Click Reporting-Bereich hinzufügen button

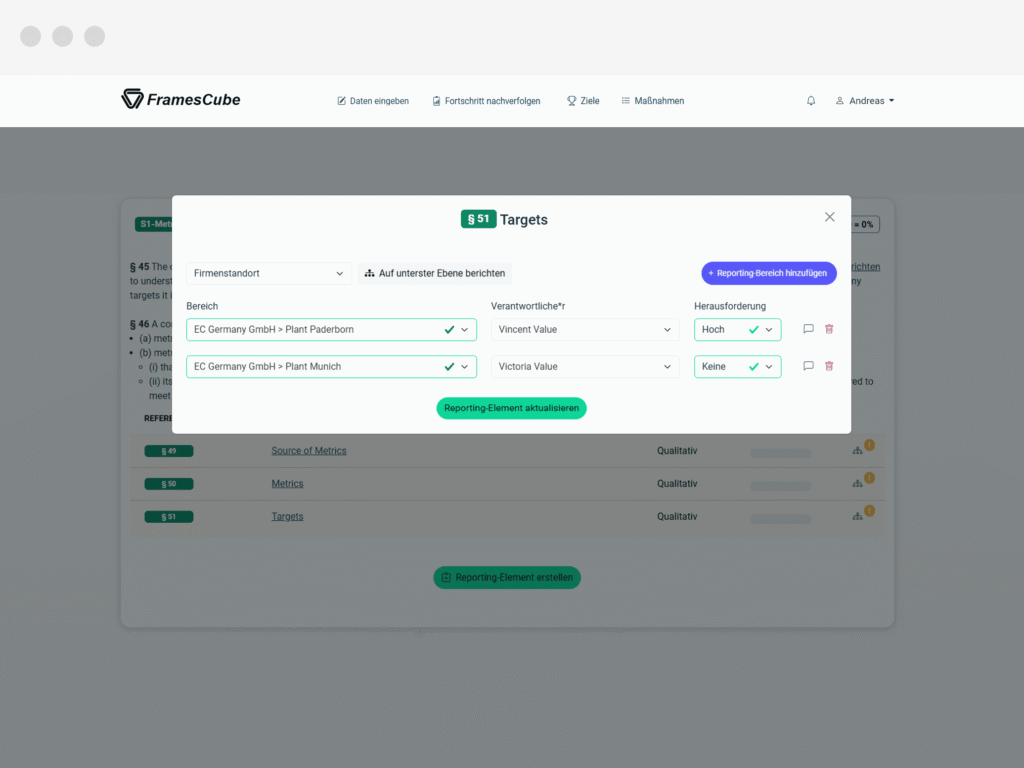(769, 273)
